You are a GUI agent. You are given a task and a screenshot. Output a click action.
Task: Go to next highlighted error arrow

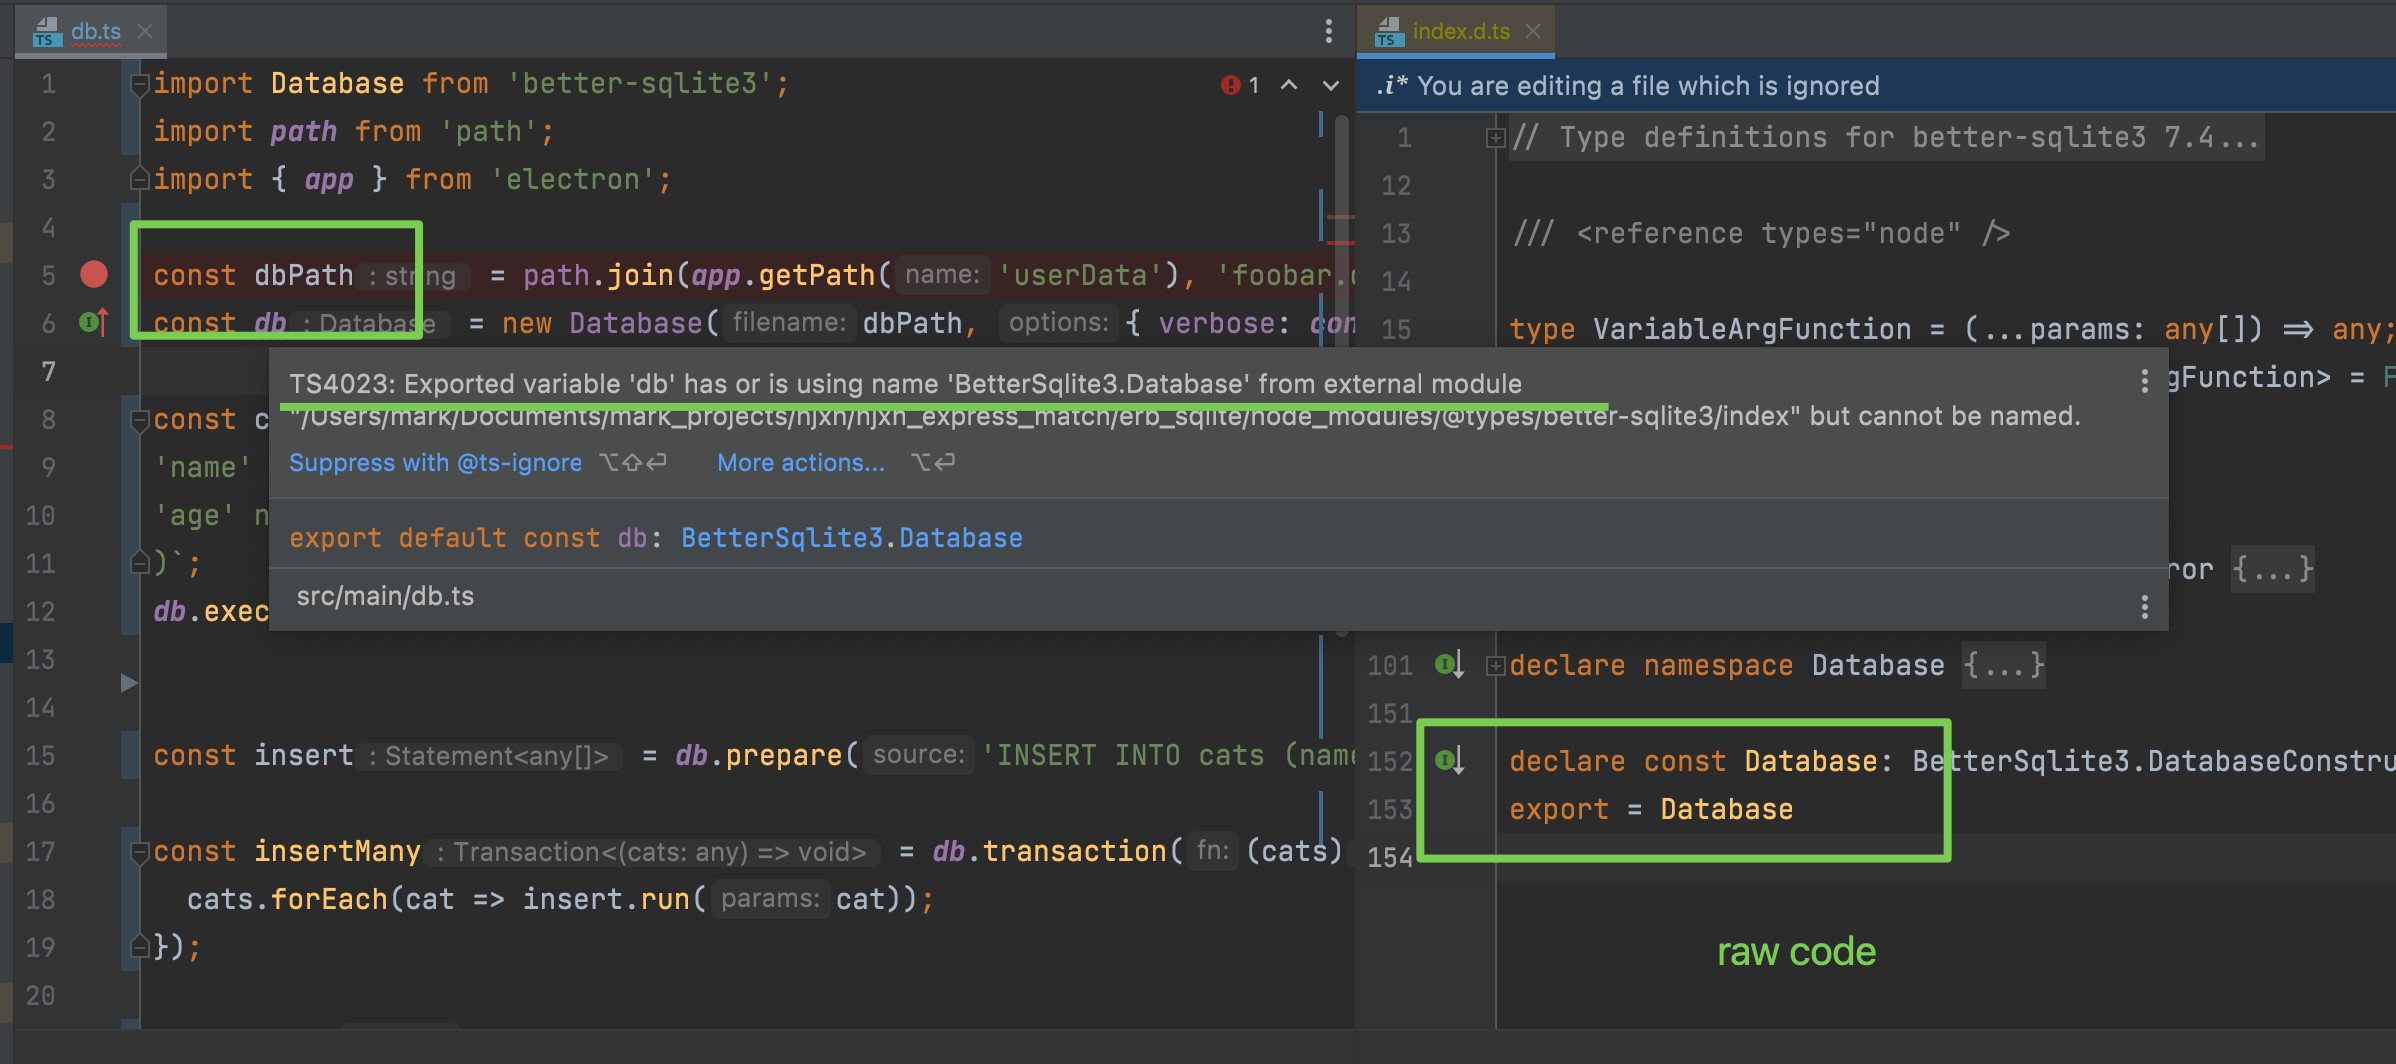1331,85
